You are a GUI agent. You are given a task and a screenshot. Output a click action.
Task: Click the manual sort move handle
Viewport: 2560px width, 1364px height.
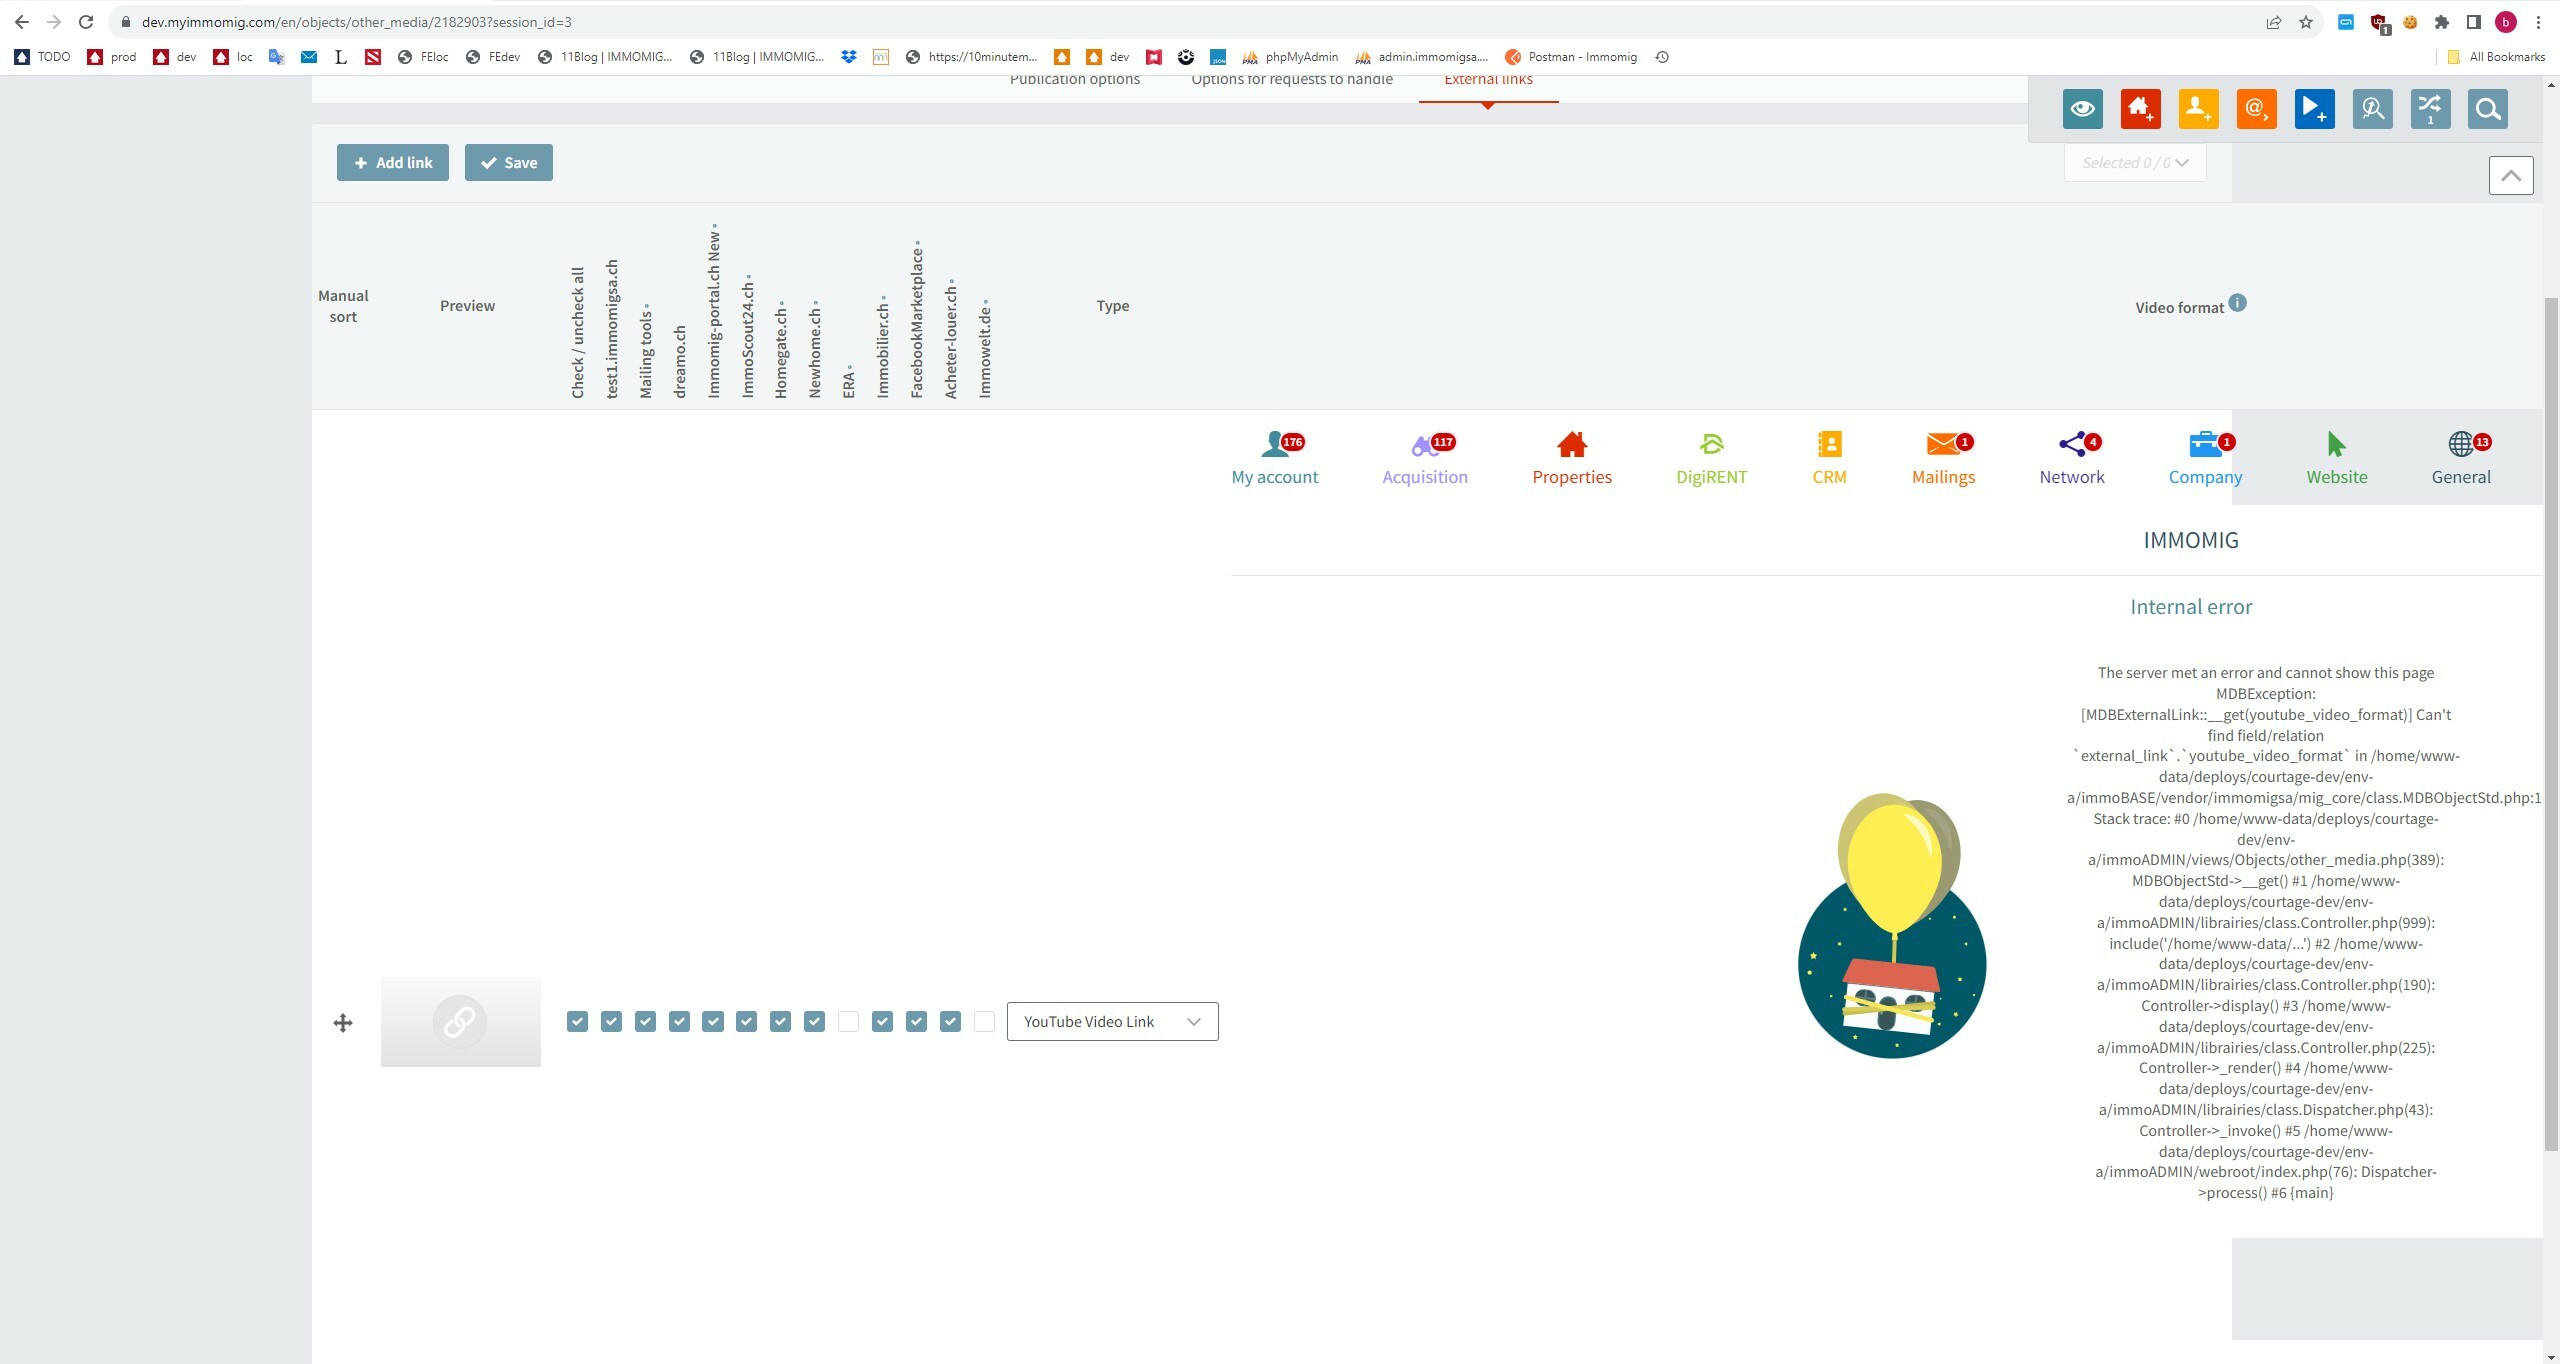click(343, 1023)
